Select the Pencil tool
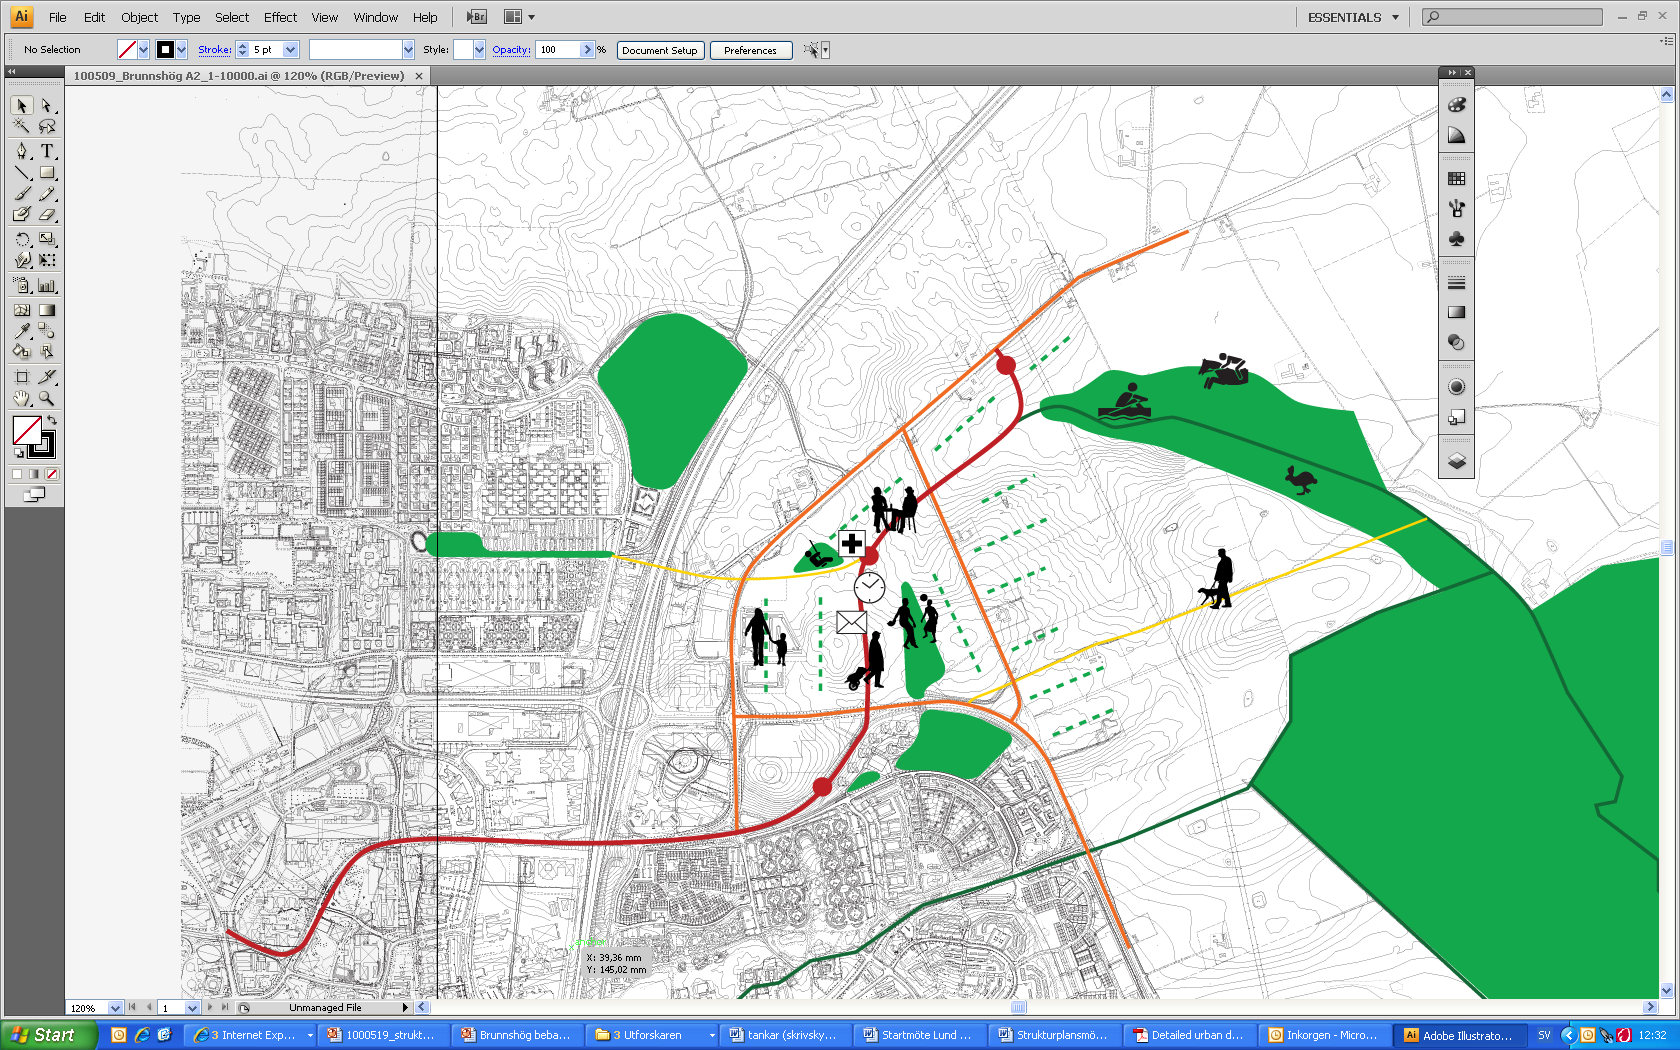The height and width of the screenshot is (1050, 1680). [46, 194]
